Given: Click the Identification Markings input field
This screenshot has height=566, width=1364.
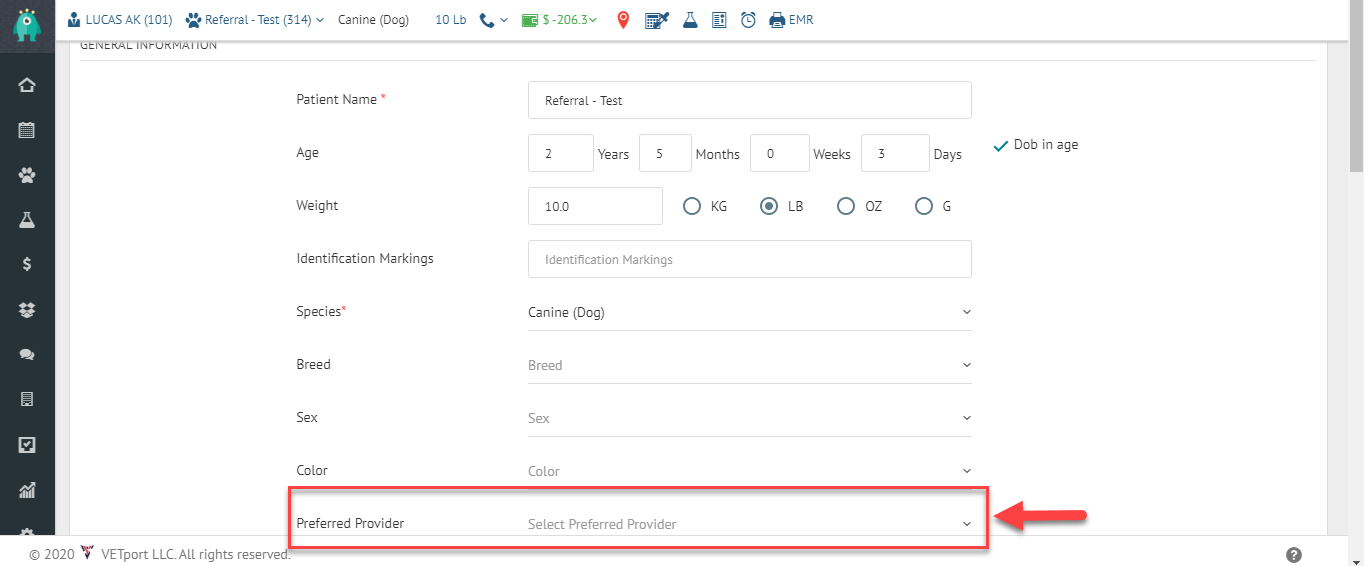Looking at the screenshot, I should point(750,259).
